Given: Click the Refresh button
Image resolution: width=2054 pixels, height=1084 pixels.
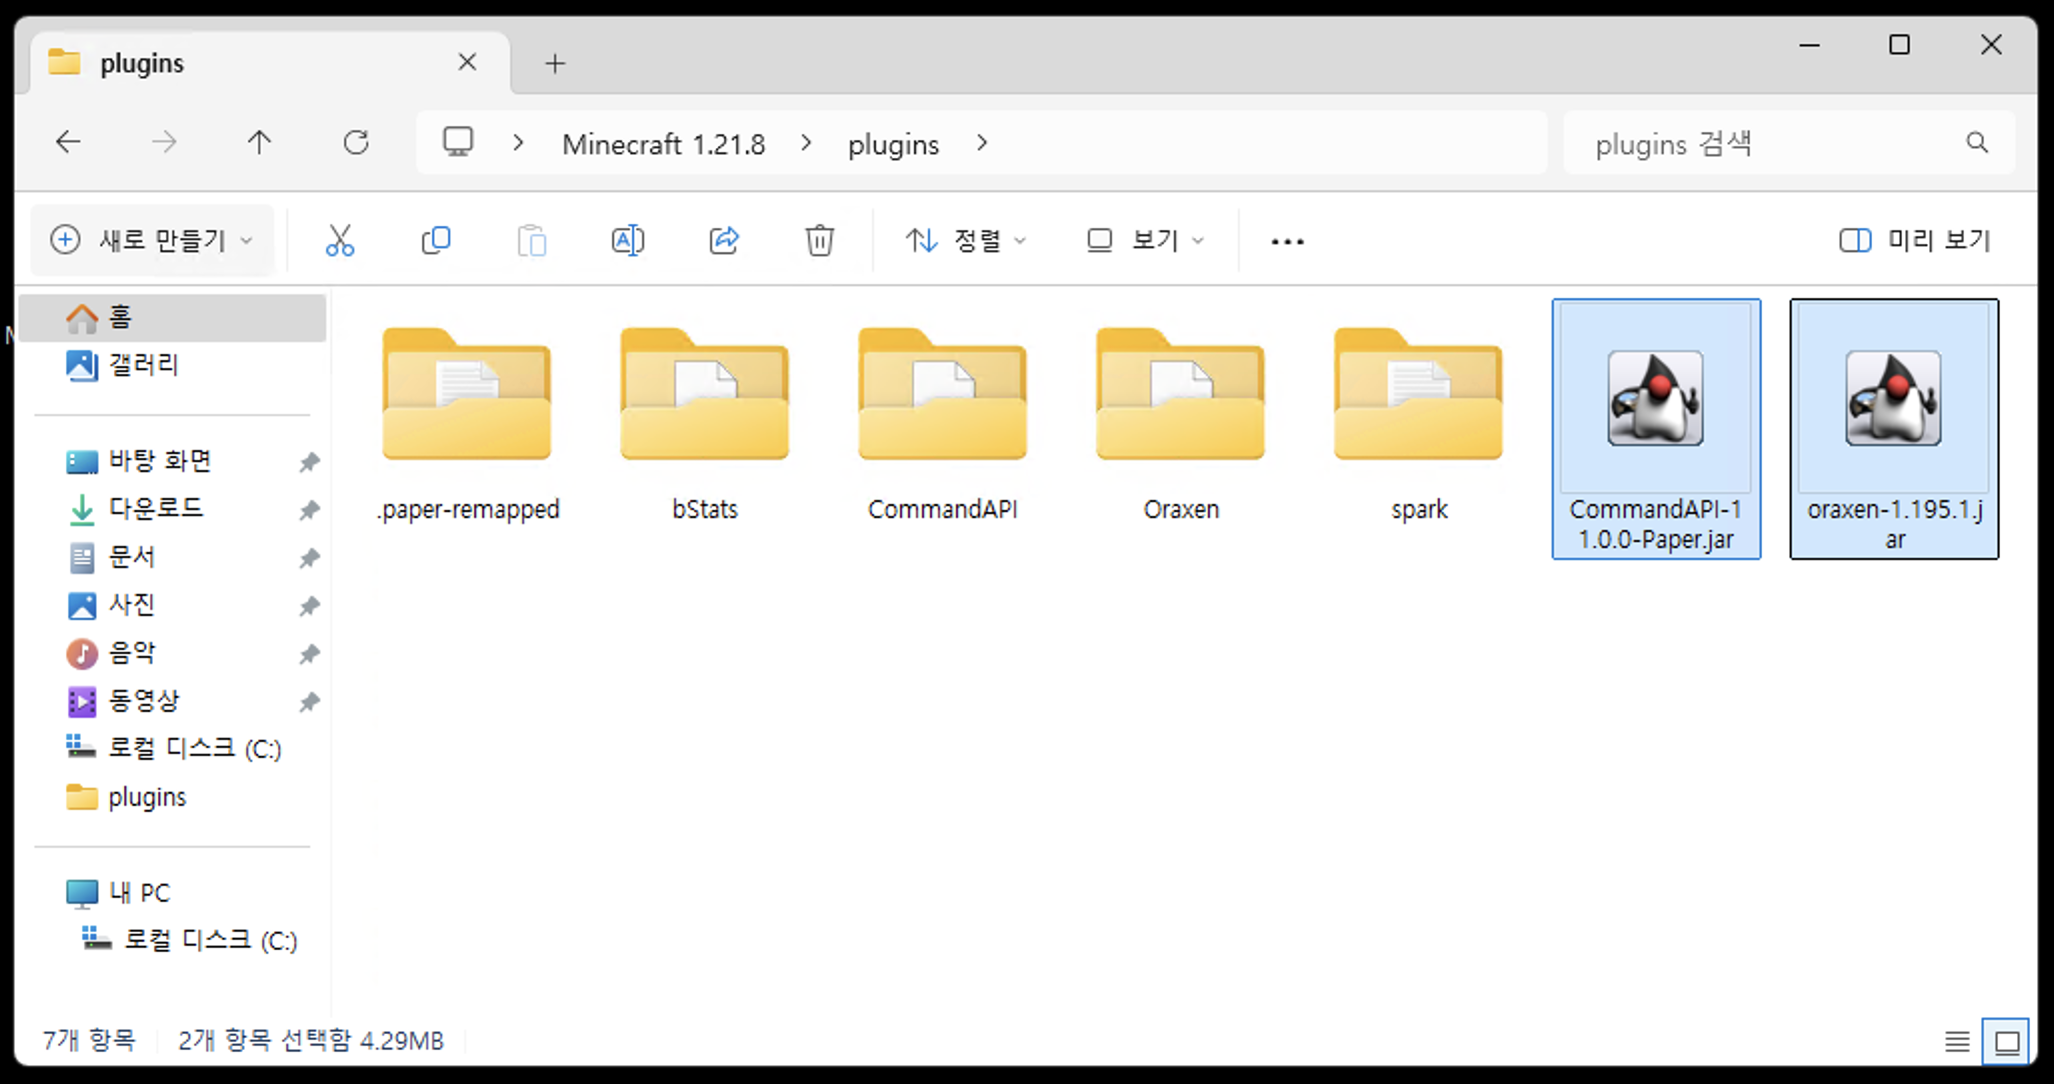Looking at the screenshot, I should [356, 143].
